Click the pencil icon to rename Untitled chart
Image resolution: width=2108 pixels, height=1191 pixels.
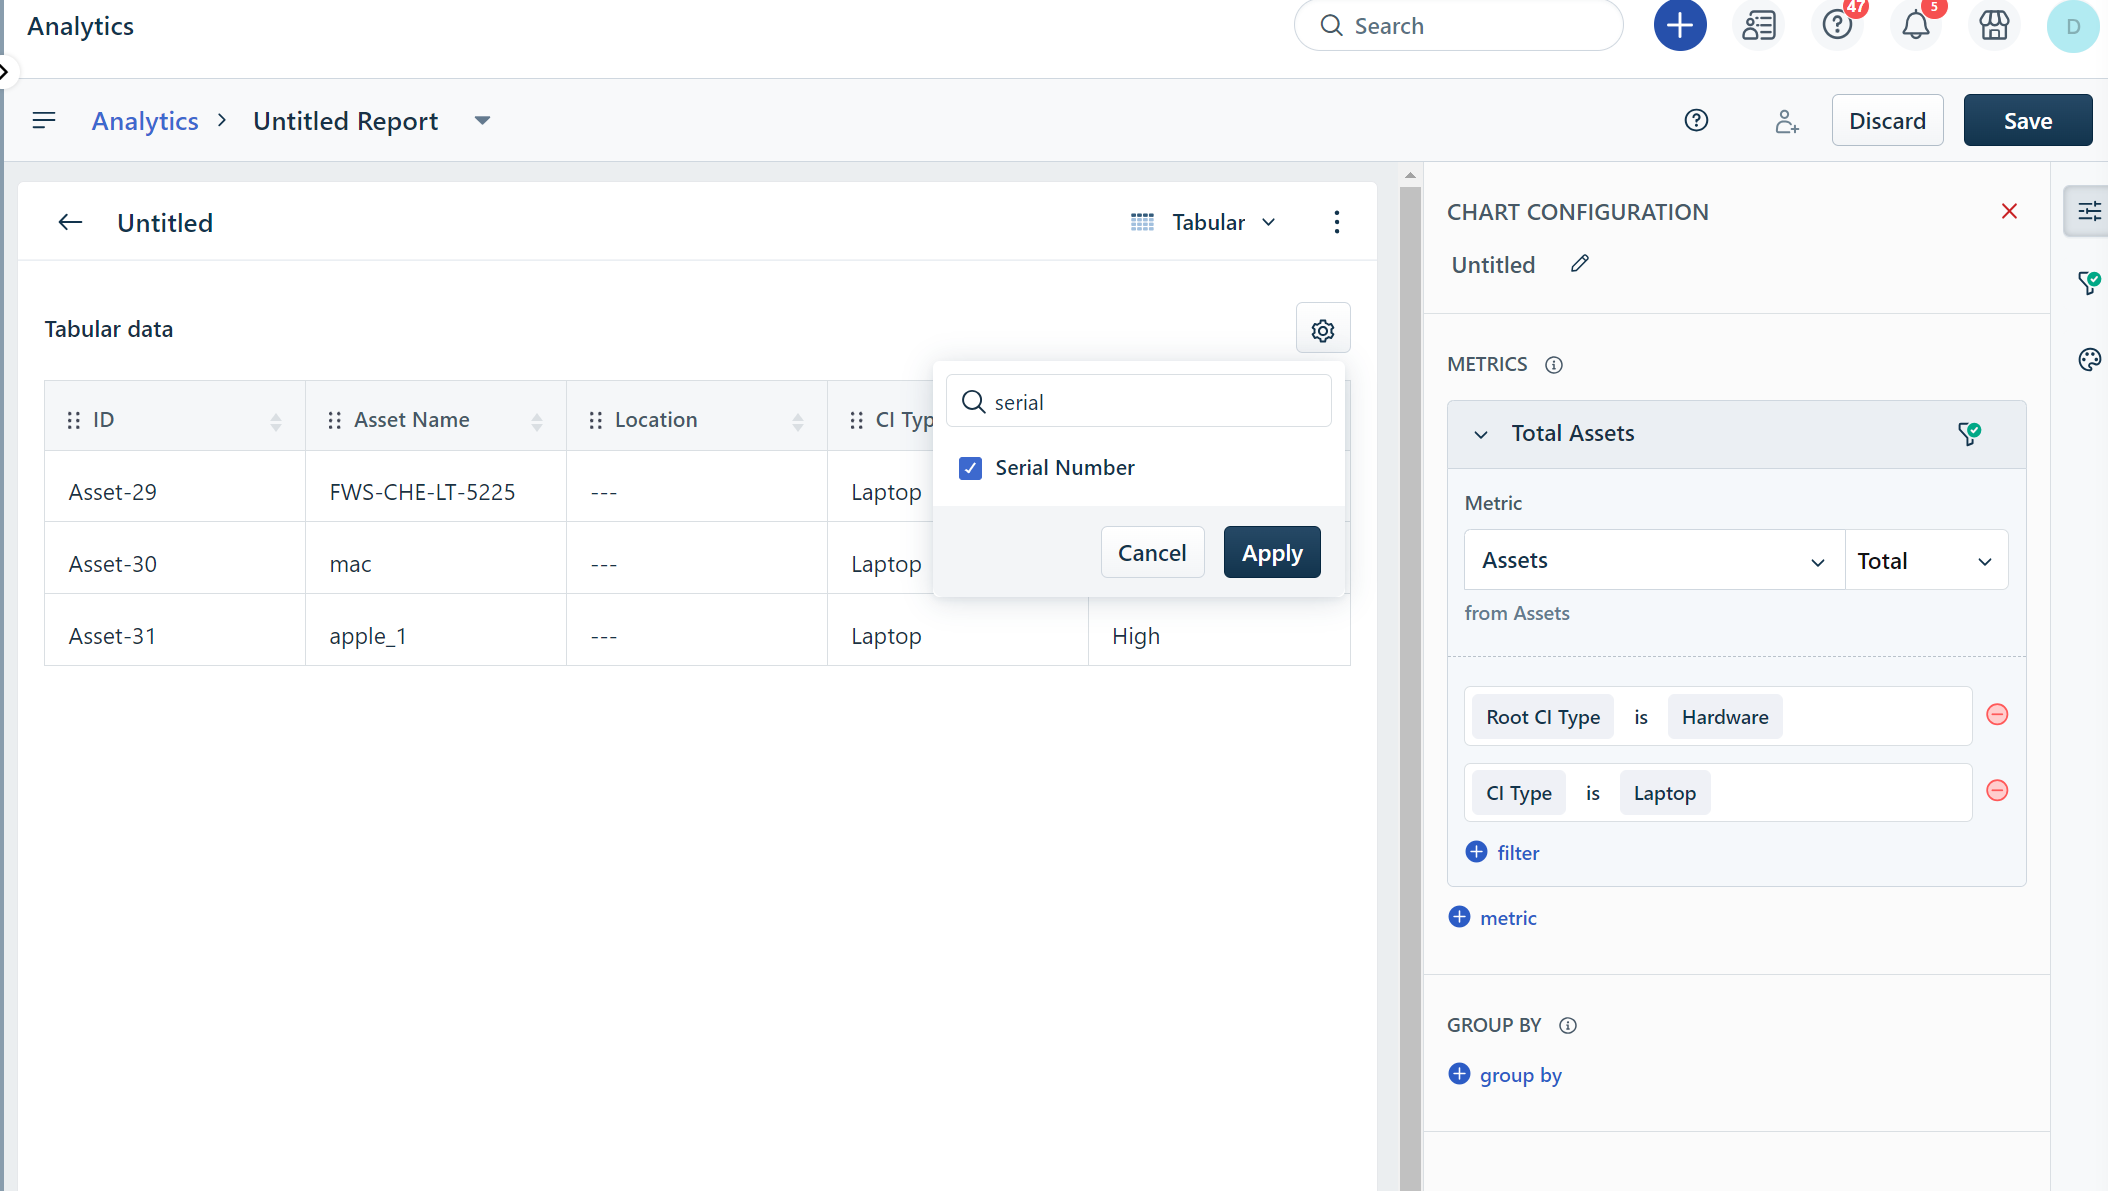coord(1579,264)
